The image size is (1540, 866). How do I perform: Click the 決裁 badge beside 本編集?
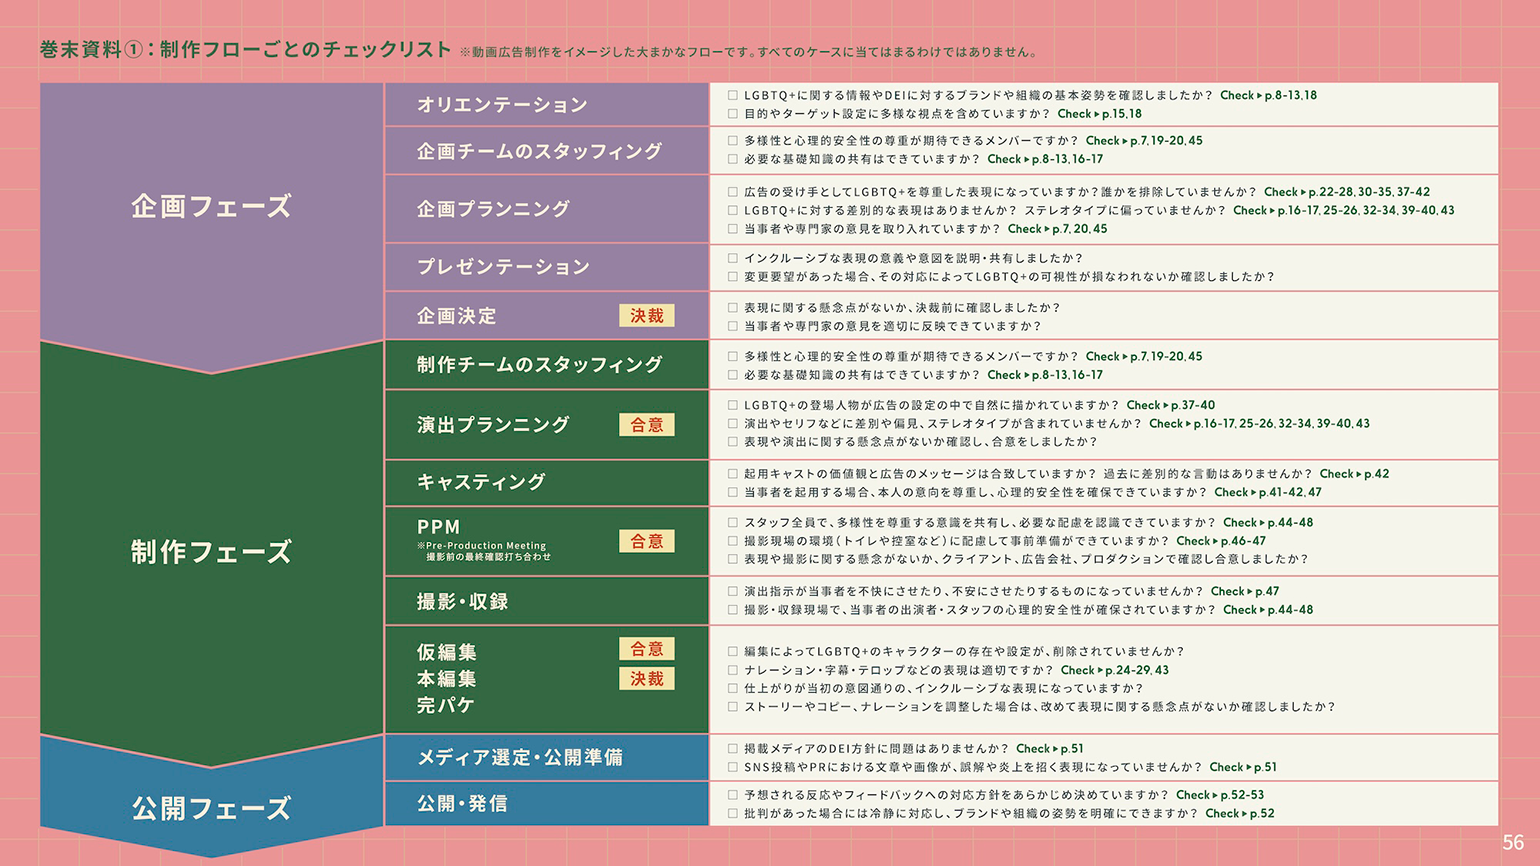(x=646, y=679)
